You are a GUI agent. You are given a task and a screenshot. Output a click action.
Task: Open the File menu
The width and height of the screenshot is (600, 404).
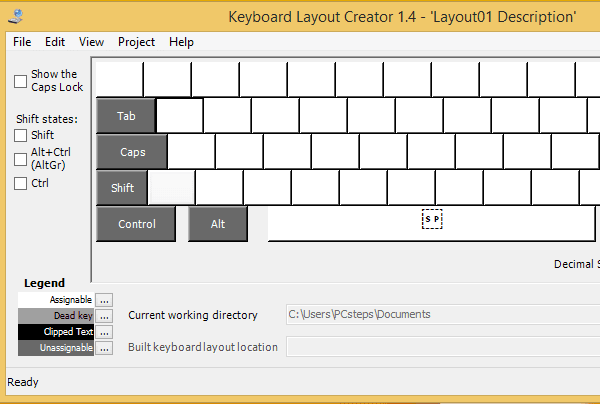[x=22, y=42]
